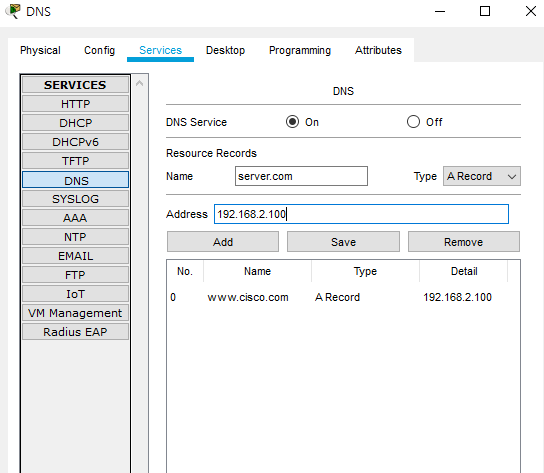Click the Name field containing server.com

coord(301,176)
